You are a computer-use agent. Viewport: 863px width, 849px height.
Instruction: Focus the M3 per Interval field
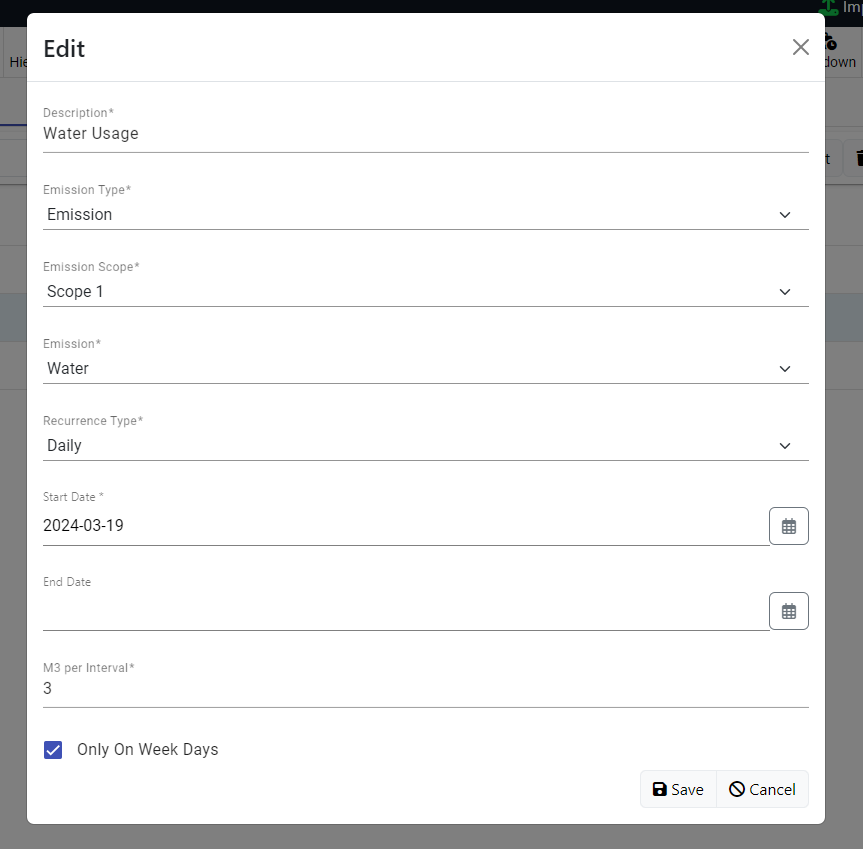click(x=425, y=688)
